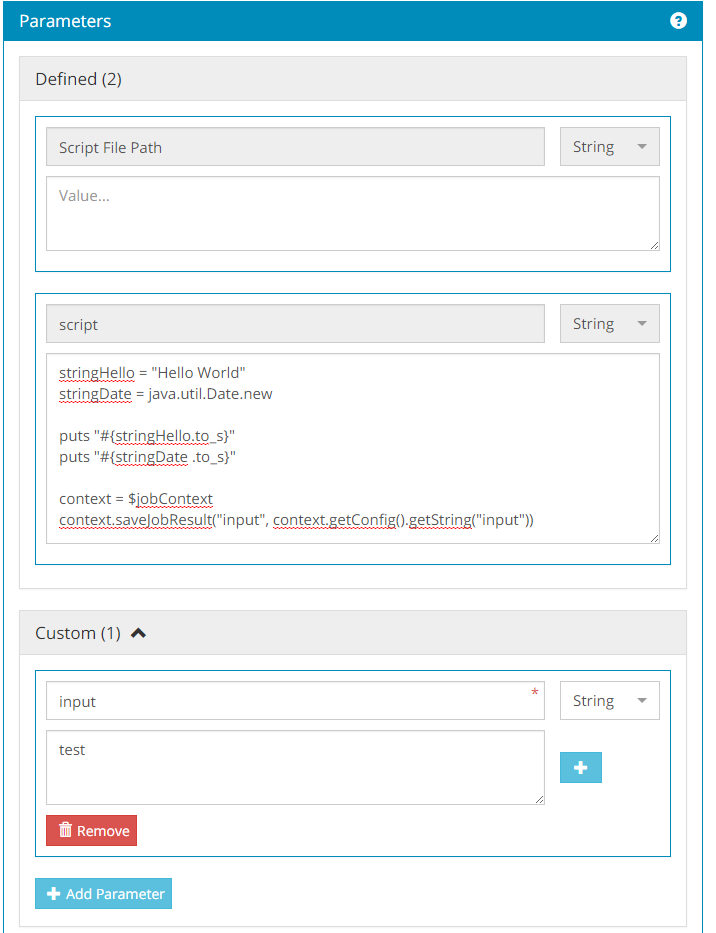Click the script parameter name field
The height and width of the screenshot is (933, 716).
pyautogui.click(x=295, y=324)
